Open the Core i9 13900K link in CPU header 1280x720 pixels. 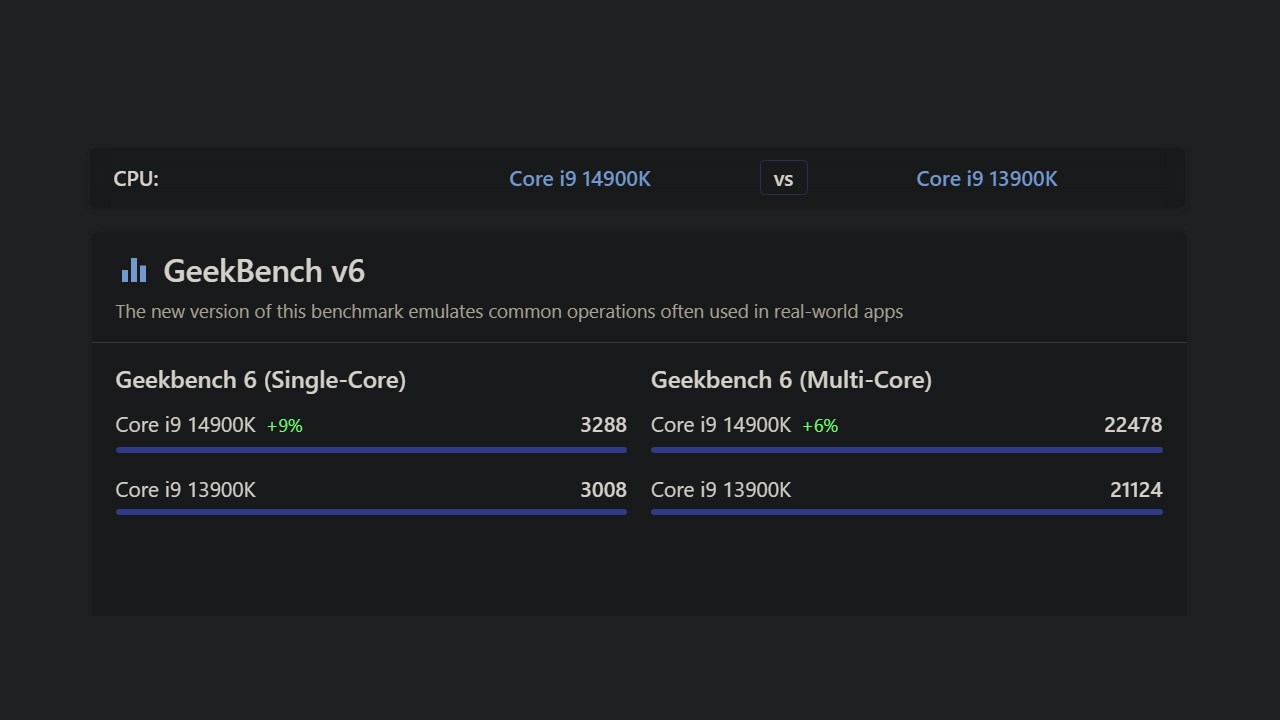[987, 179]
